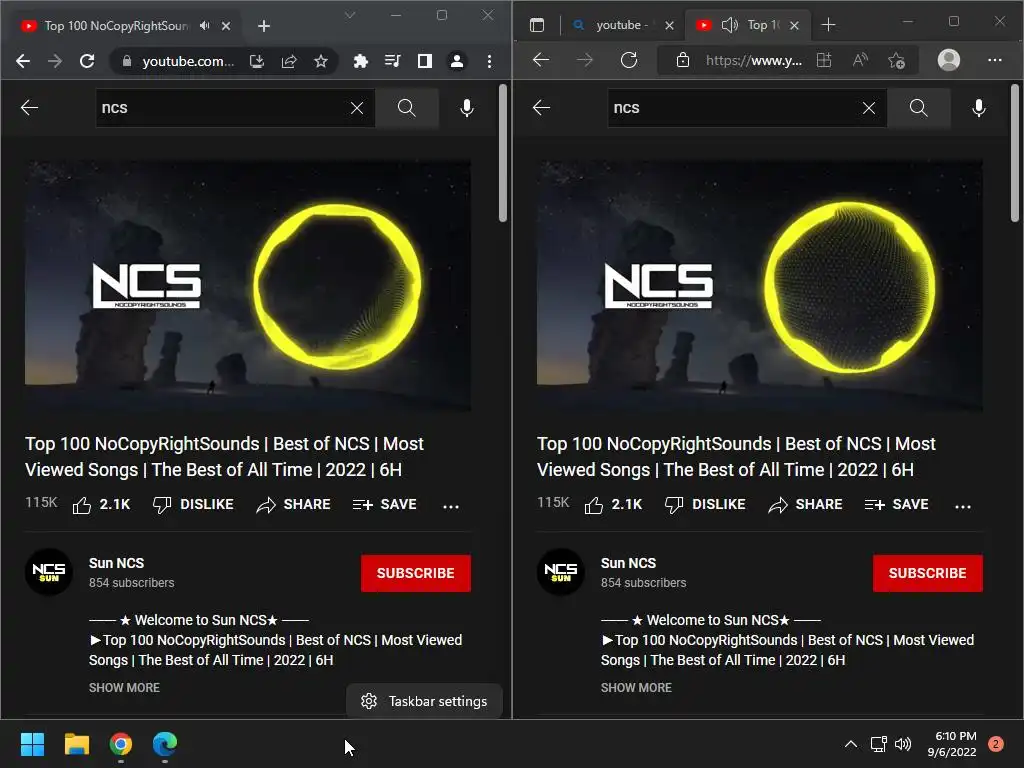Open Edge's Settings and more ellipsis
Screen dimensions: 1024x768
pyautogui.click(x=995, y=60)
